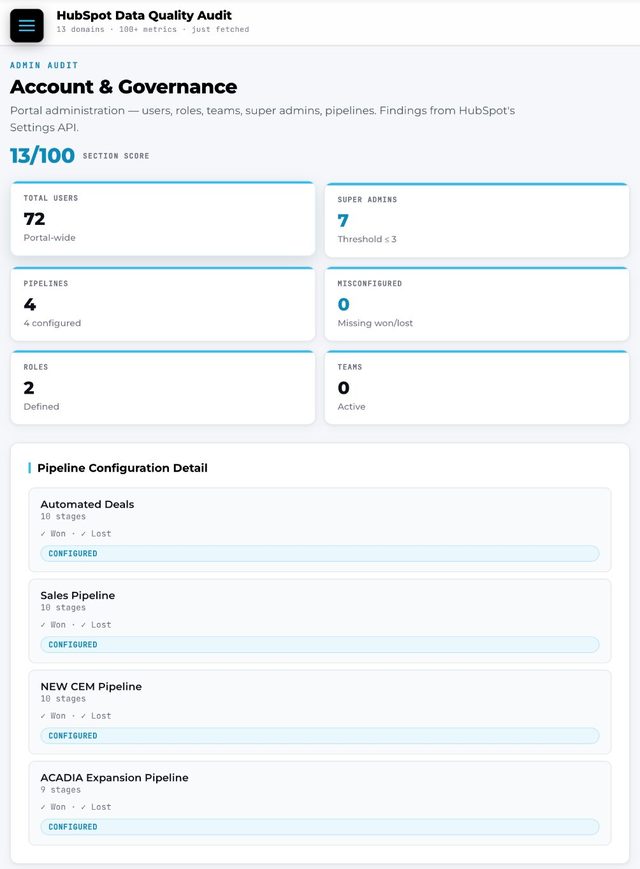The image size is (640, 869).
Task: Click CONFIGURED badge under ACADIA Expansion Pipeline
Action: pos(320,827)
